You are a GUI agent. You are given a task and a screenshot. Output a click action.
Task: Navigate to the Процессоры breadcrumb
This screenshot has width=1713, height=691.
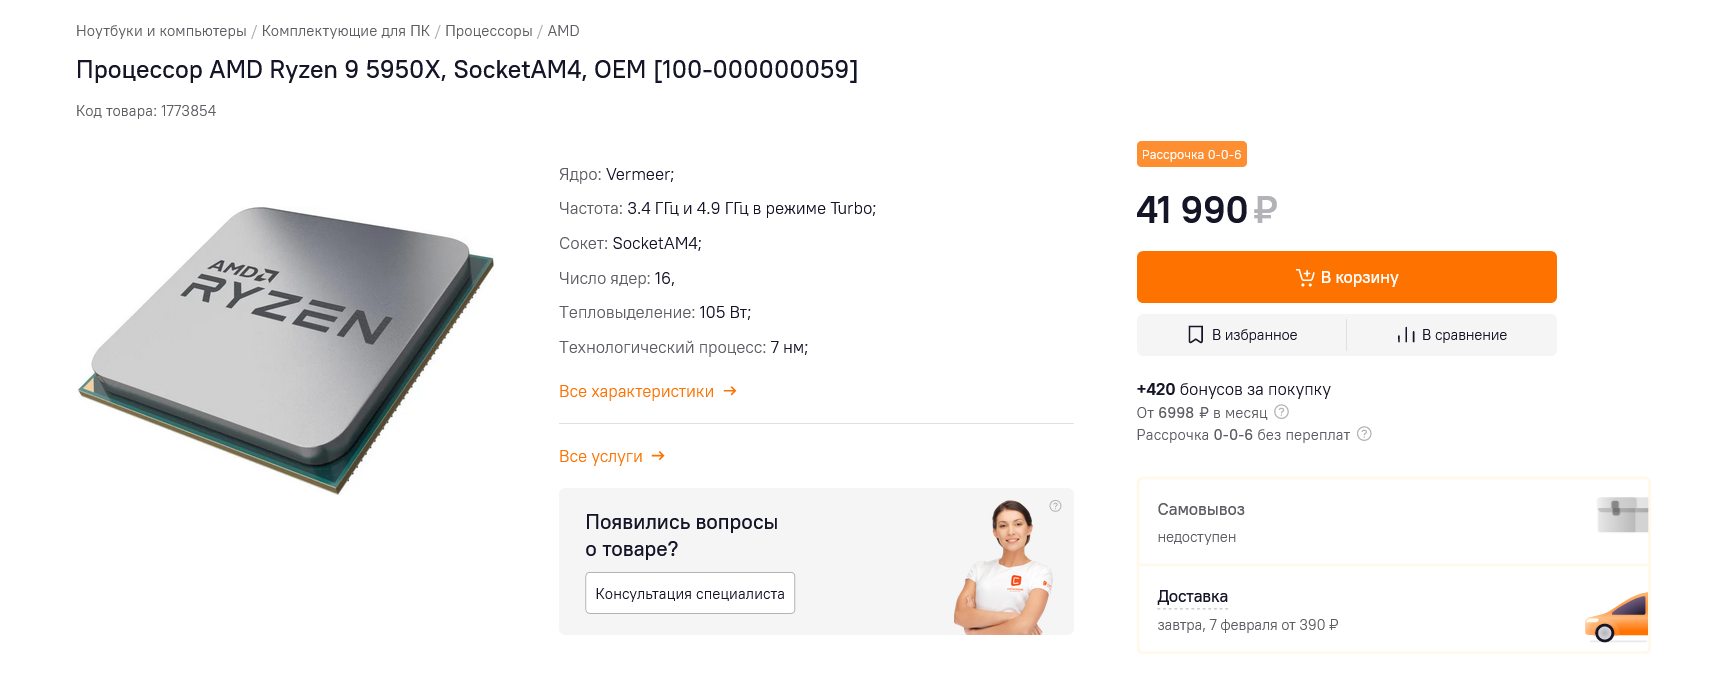[489, 31]
